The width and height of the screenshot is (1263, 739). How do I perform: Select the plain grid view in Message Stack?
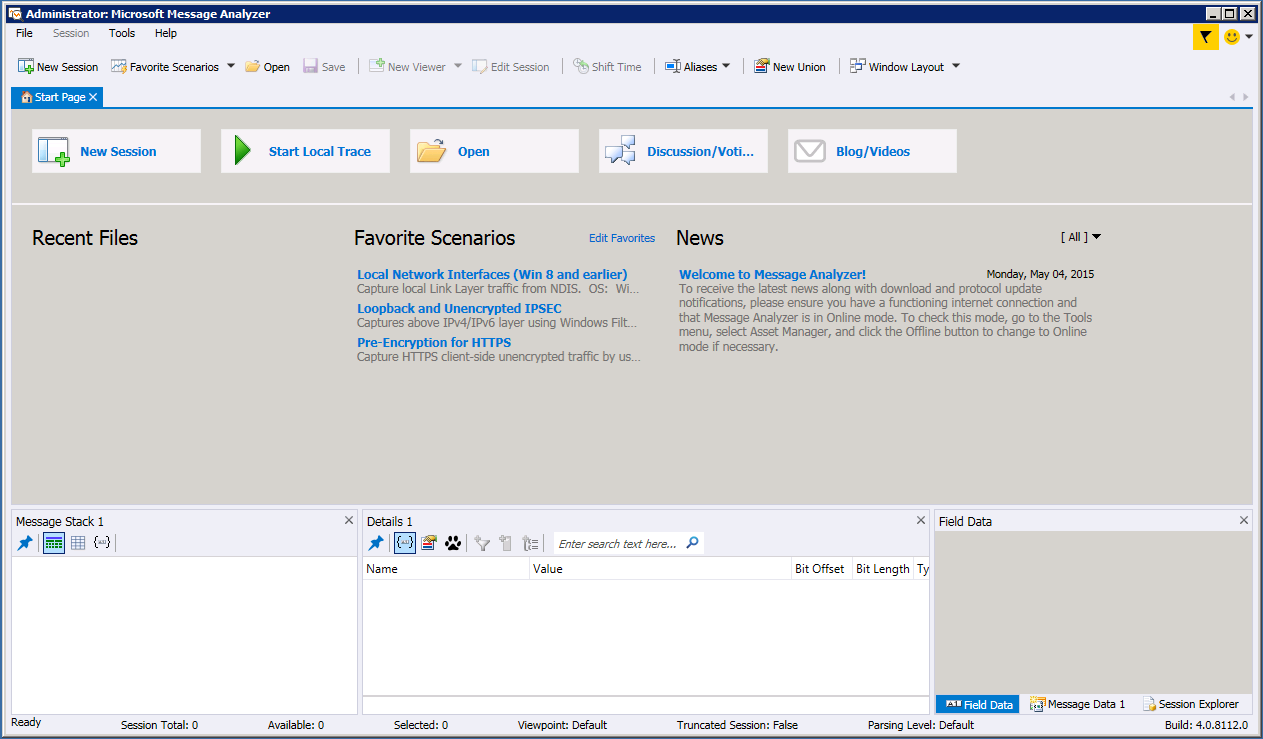pos(78,543)
